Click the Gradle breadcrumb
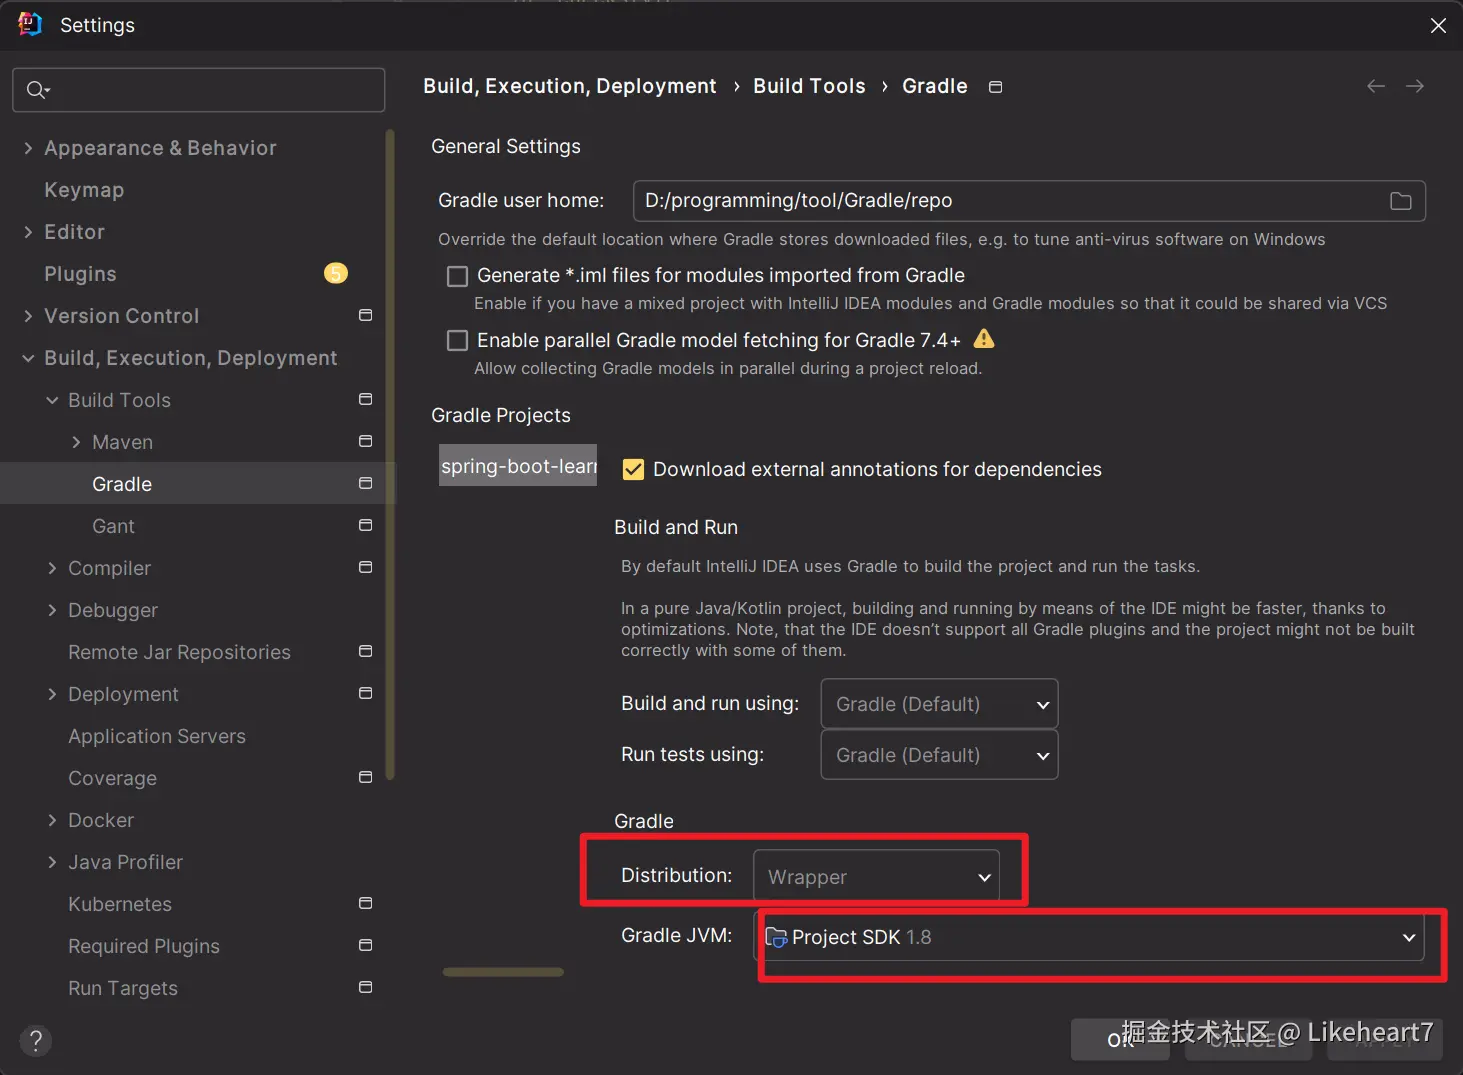Screen dimensions: 1463x1075 [935, 86]
